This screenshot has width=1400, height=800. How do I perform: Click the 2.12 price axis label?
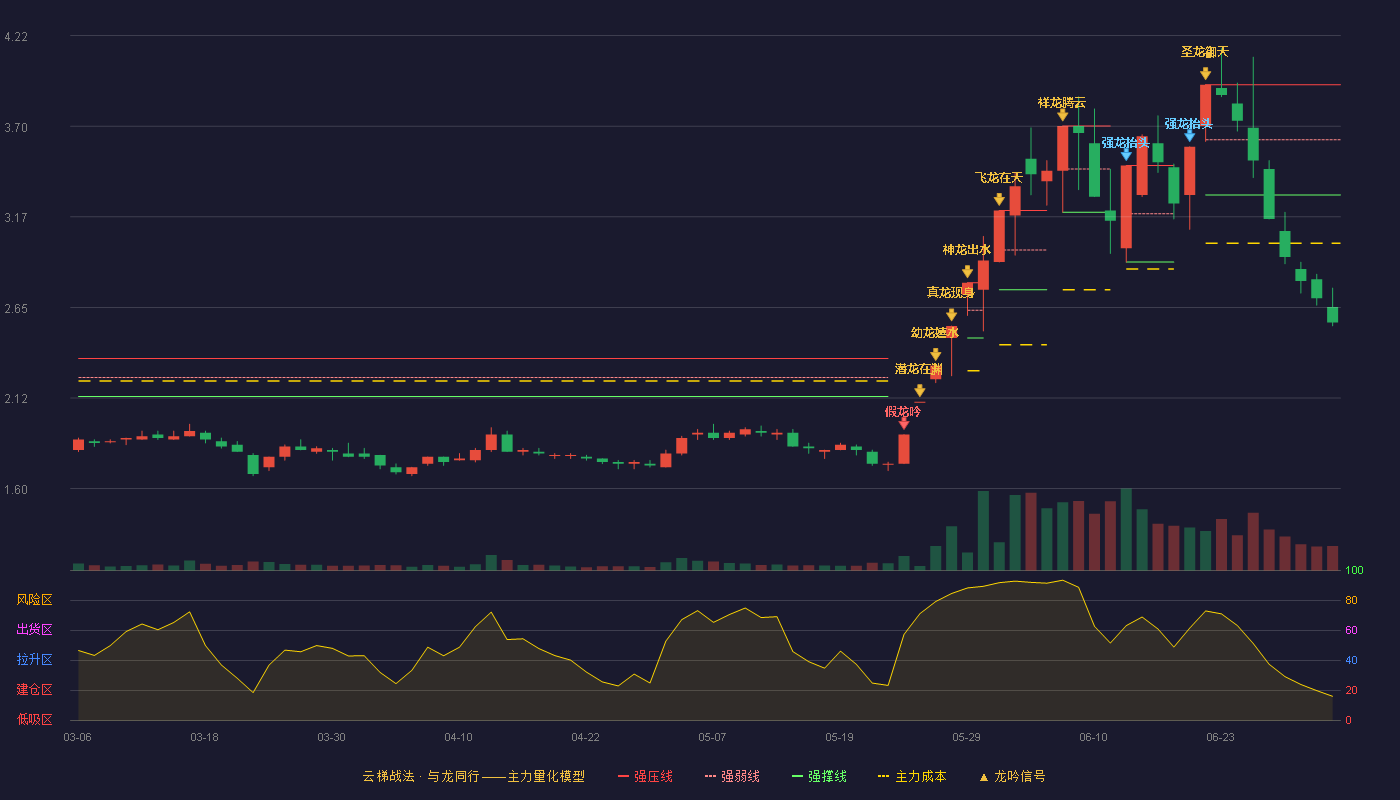(16, 399)
